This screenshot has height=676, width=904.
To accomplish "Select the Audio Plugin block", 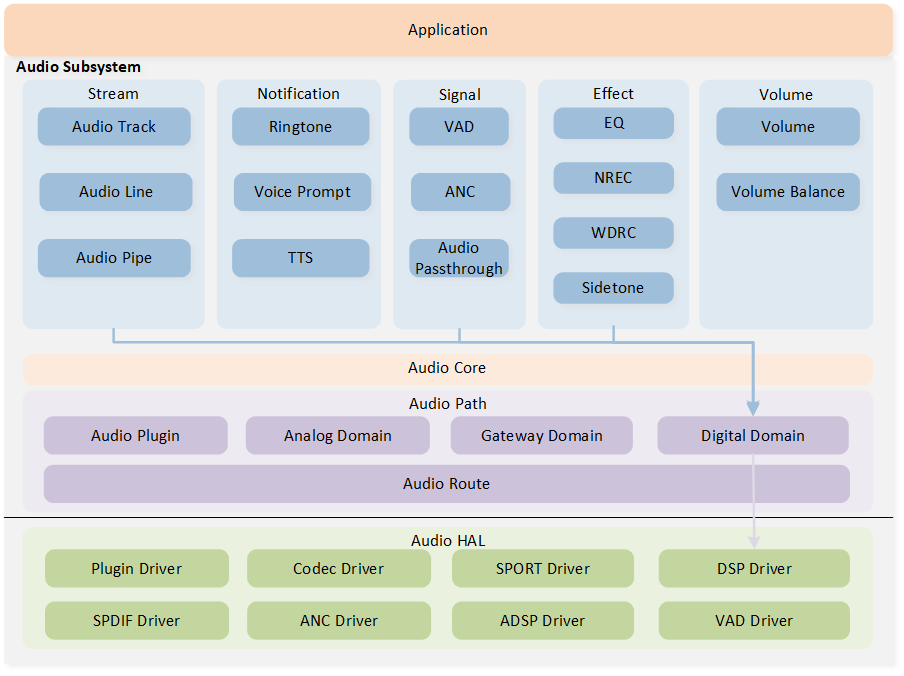I will [135, 436].
